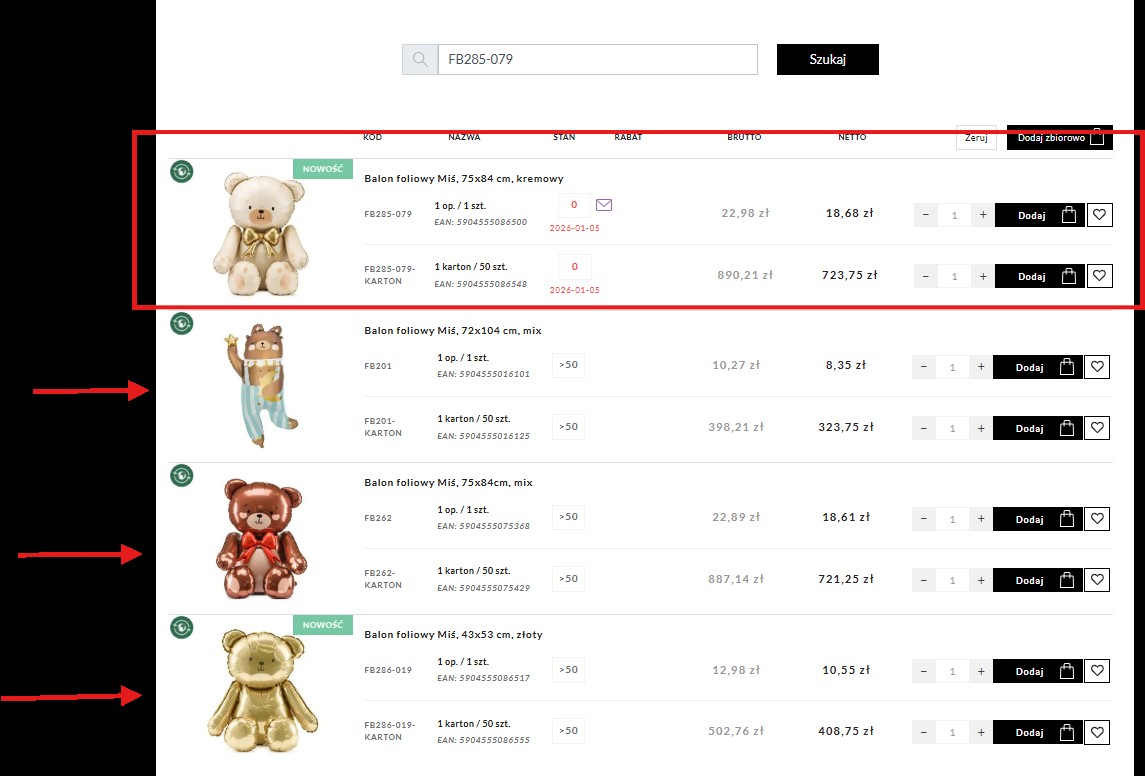
Task: Click the magnifier icon beside the search field
Action: click(420, 60)
